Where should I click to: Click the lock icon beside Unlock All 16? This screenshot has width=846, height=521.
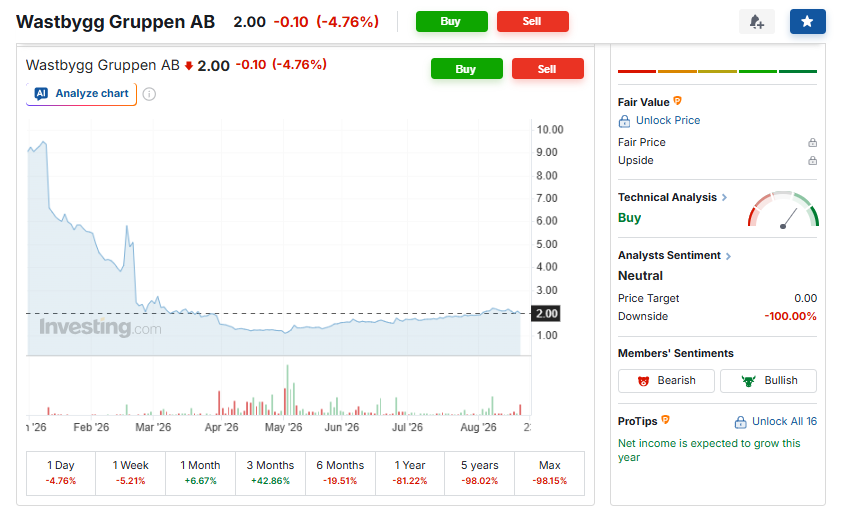(740, 422)
